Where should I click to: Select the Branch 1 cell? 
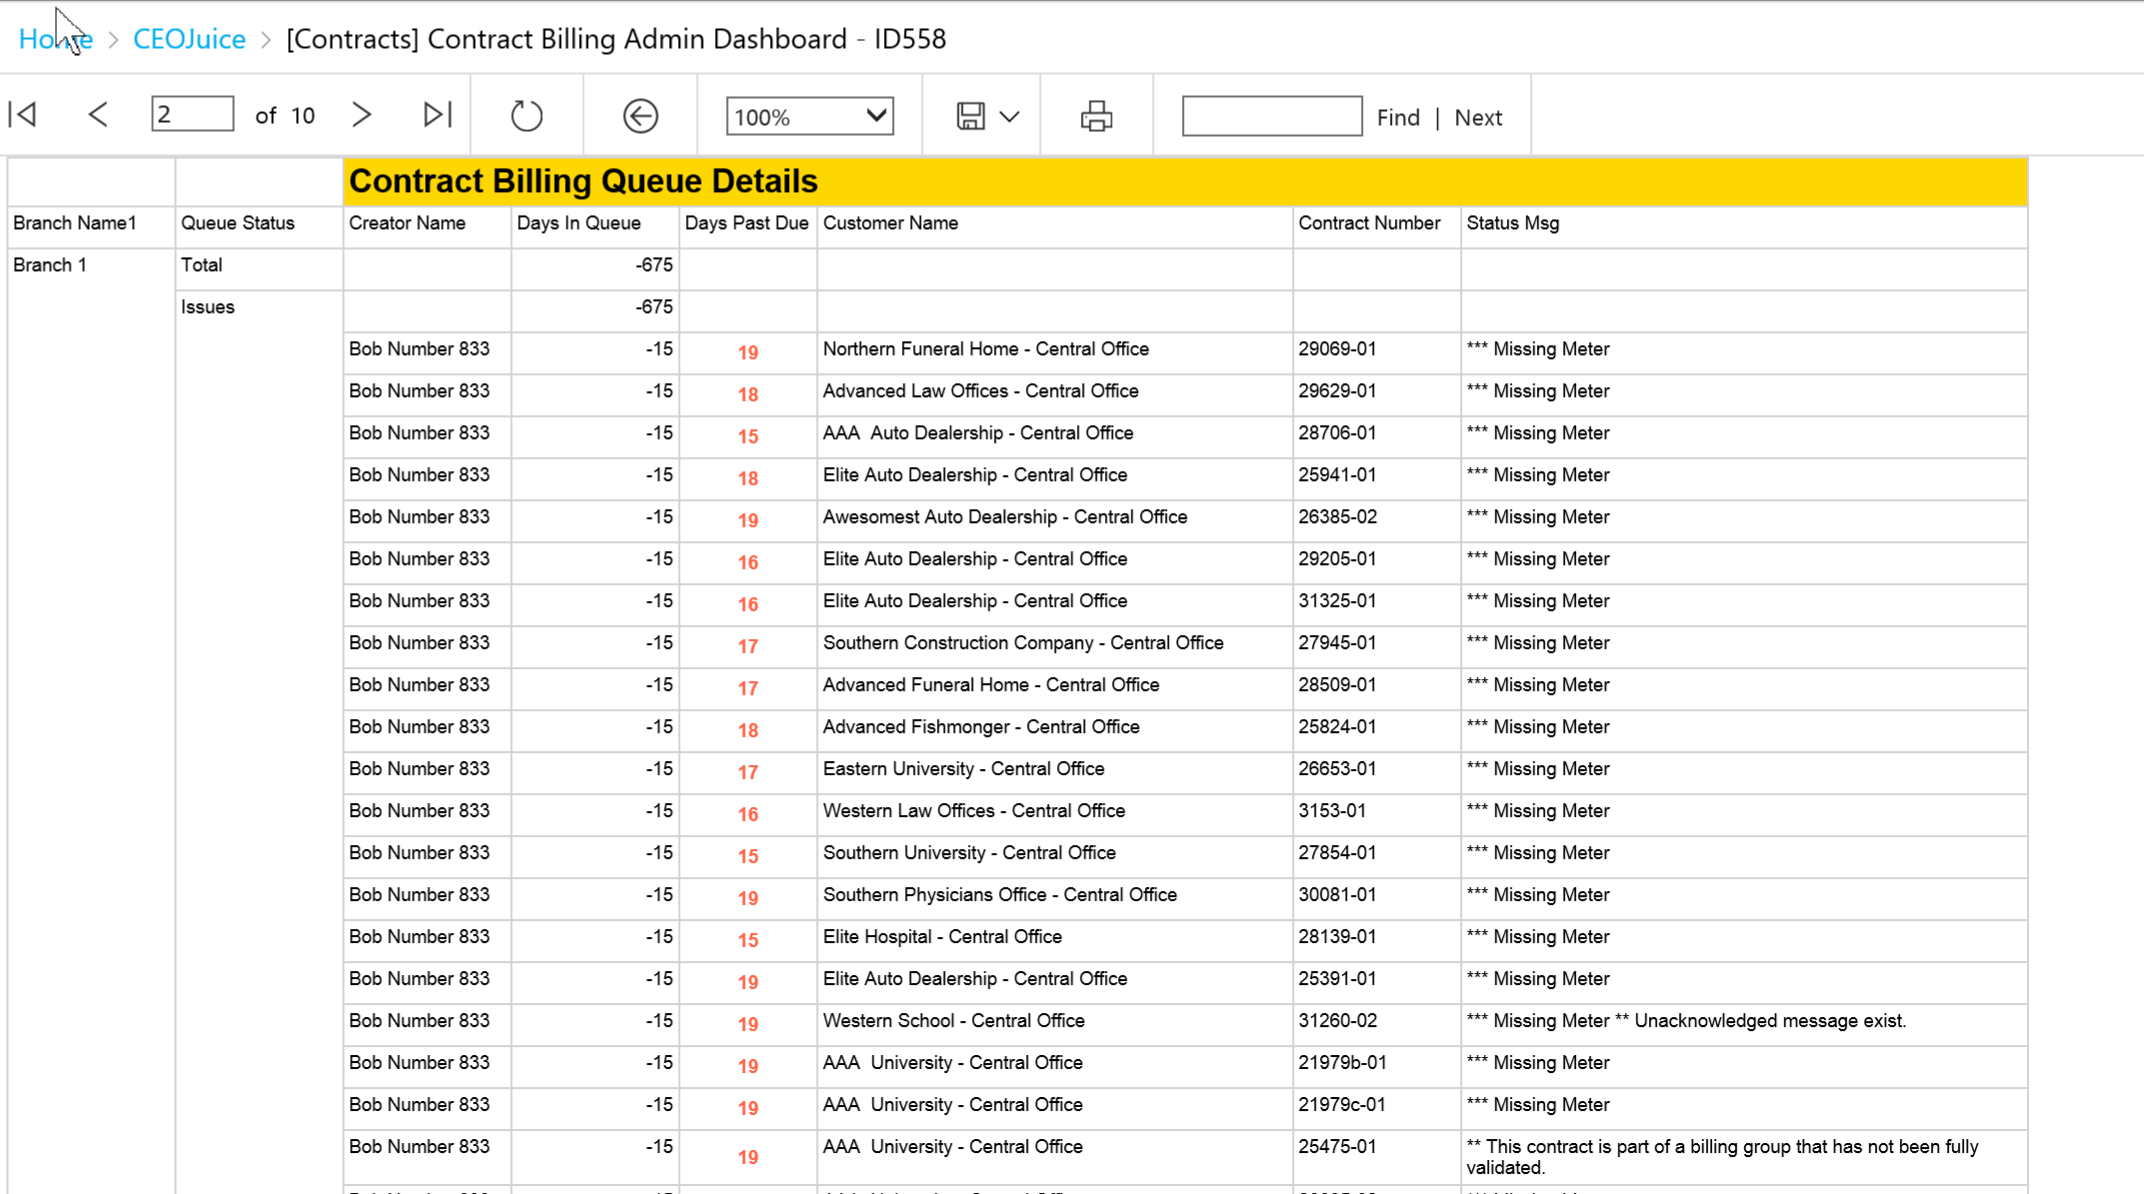[x=50, y=265]
